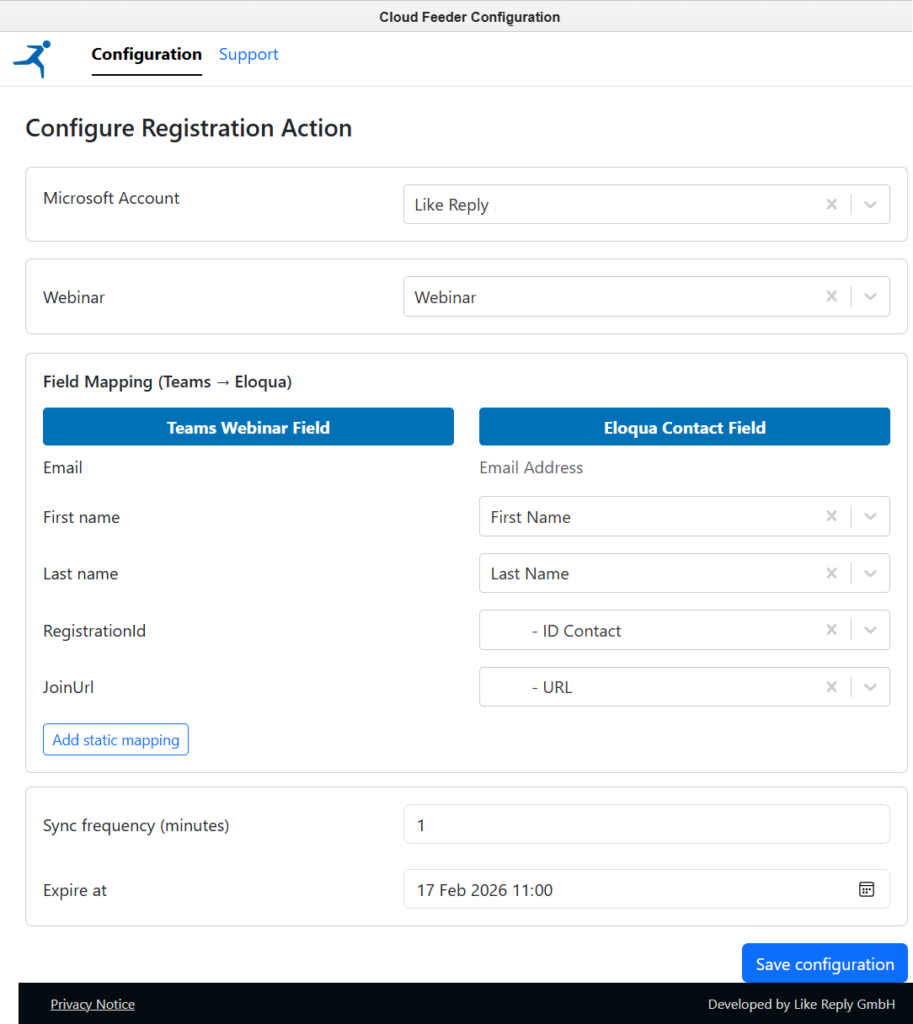
Task: Open the Privacy Notice link
Action: [x=92, y=1004]
